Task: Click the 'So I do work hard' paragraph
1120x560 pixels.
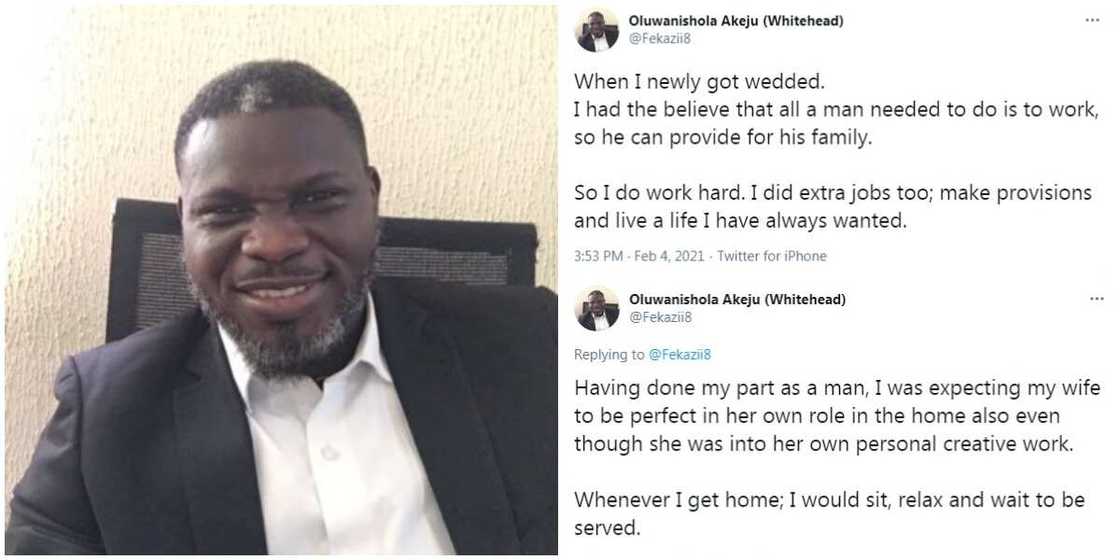Action: click(832, 205)
